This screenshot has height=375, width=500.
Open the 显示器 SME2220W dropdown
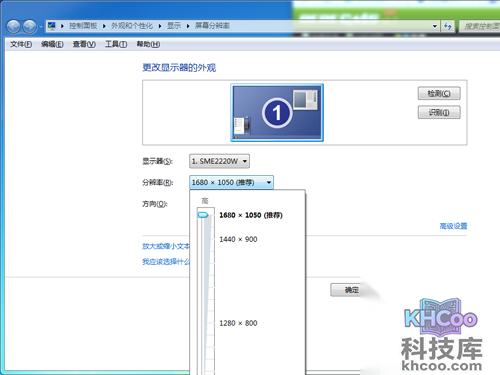219,161
